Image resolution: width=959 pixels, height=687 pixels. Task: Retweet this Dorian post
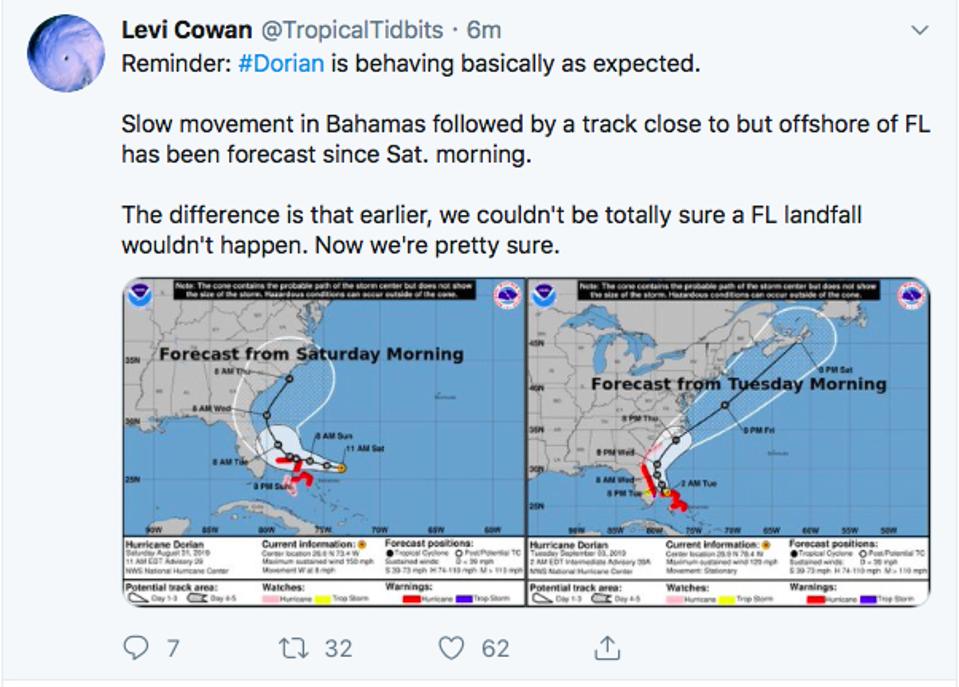(294, 648)
